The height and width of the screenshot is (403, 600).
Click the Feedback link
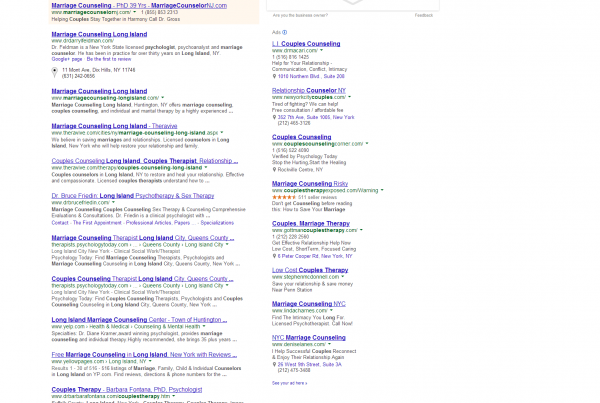[424, 15]
